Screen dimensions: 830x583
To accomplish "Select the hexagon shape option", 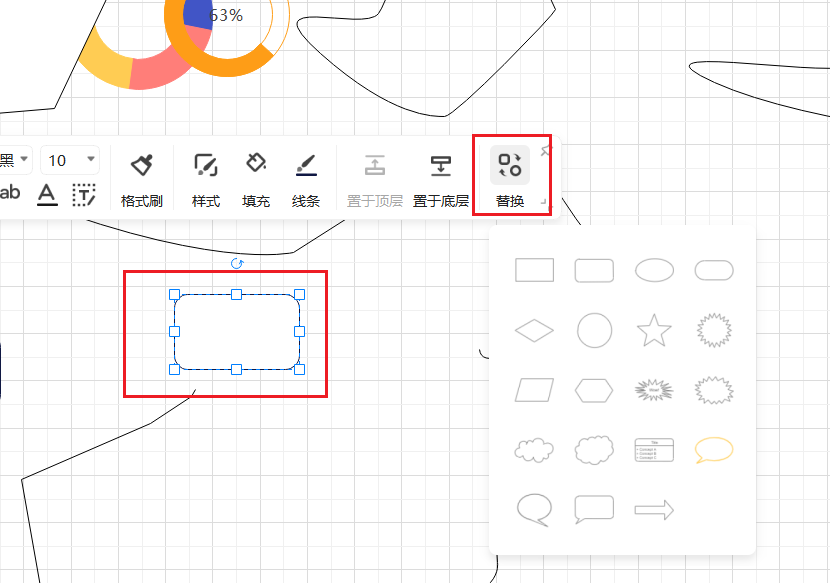I will tap(594, 390).
